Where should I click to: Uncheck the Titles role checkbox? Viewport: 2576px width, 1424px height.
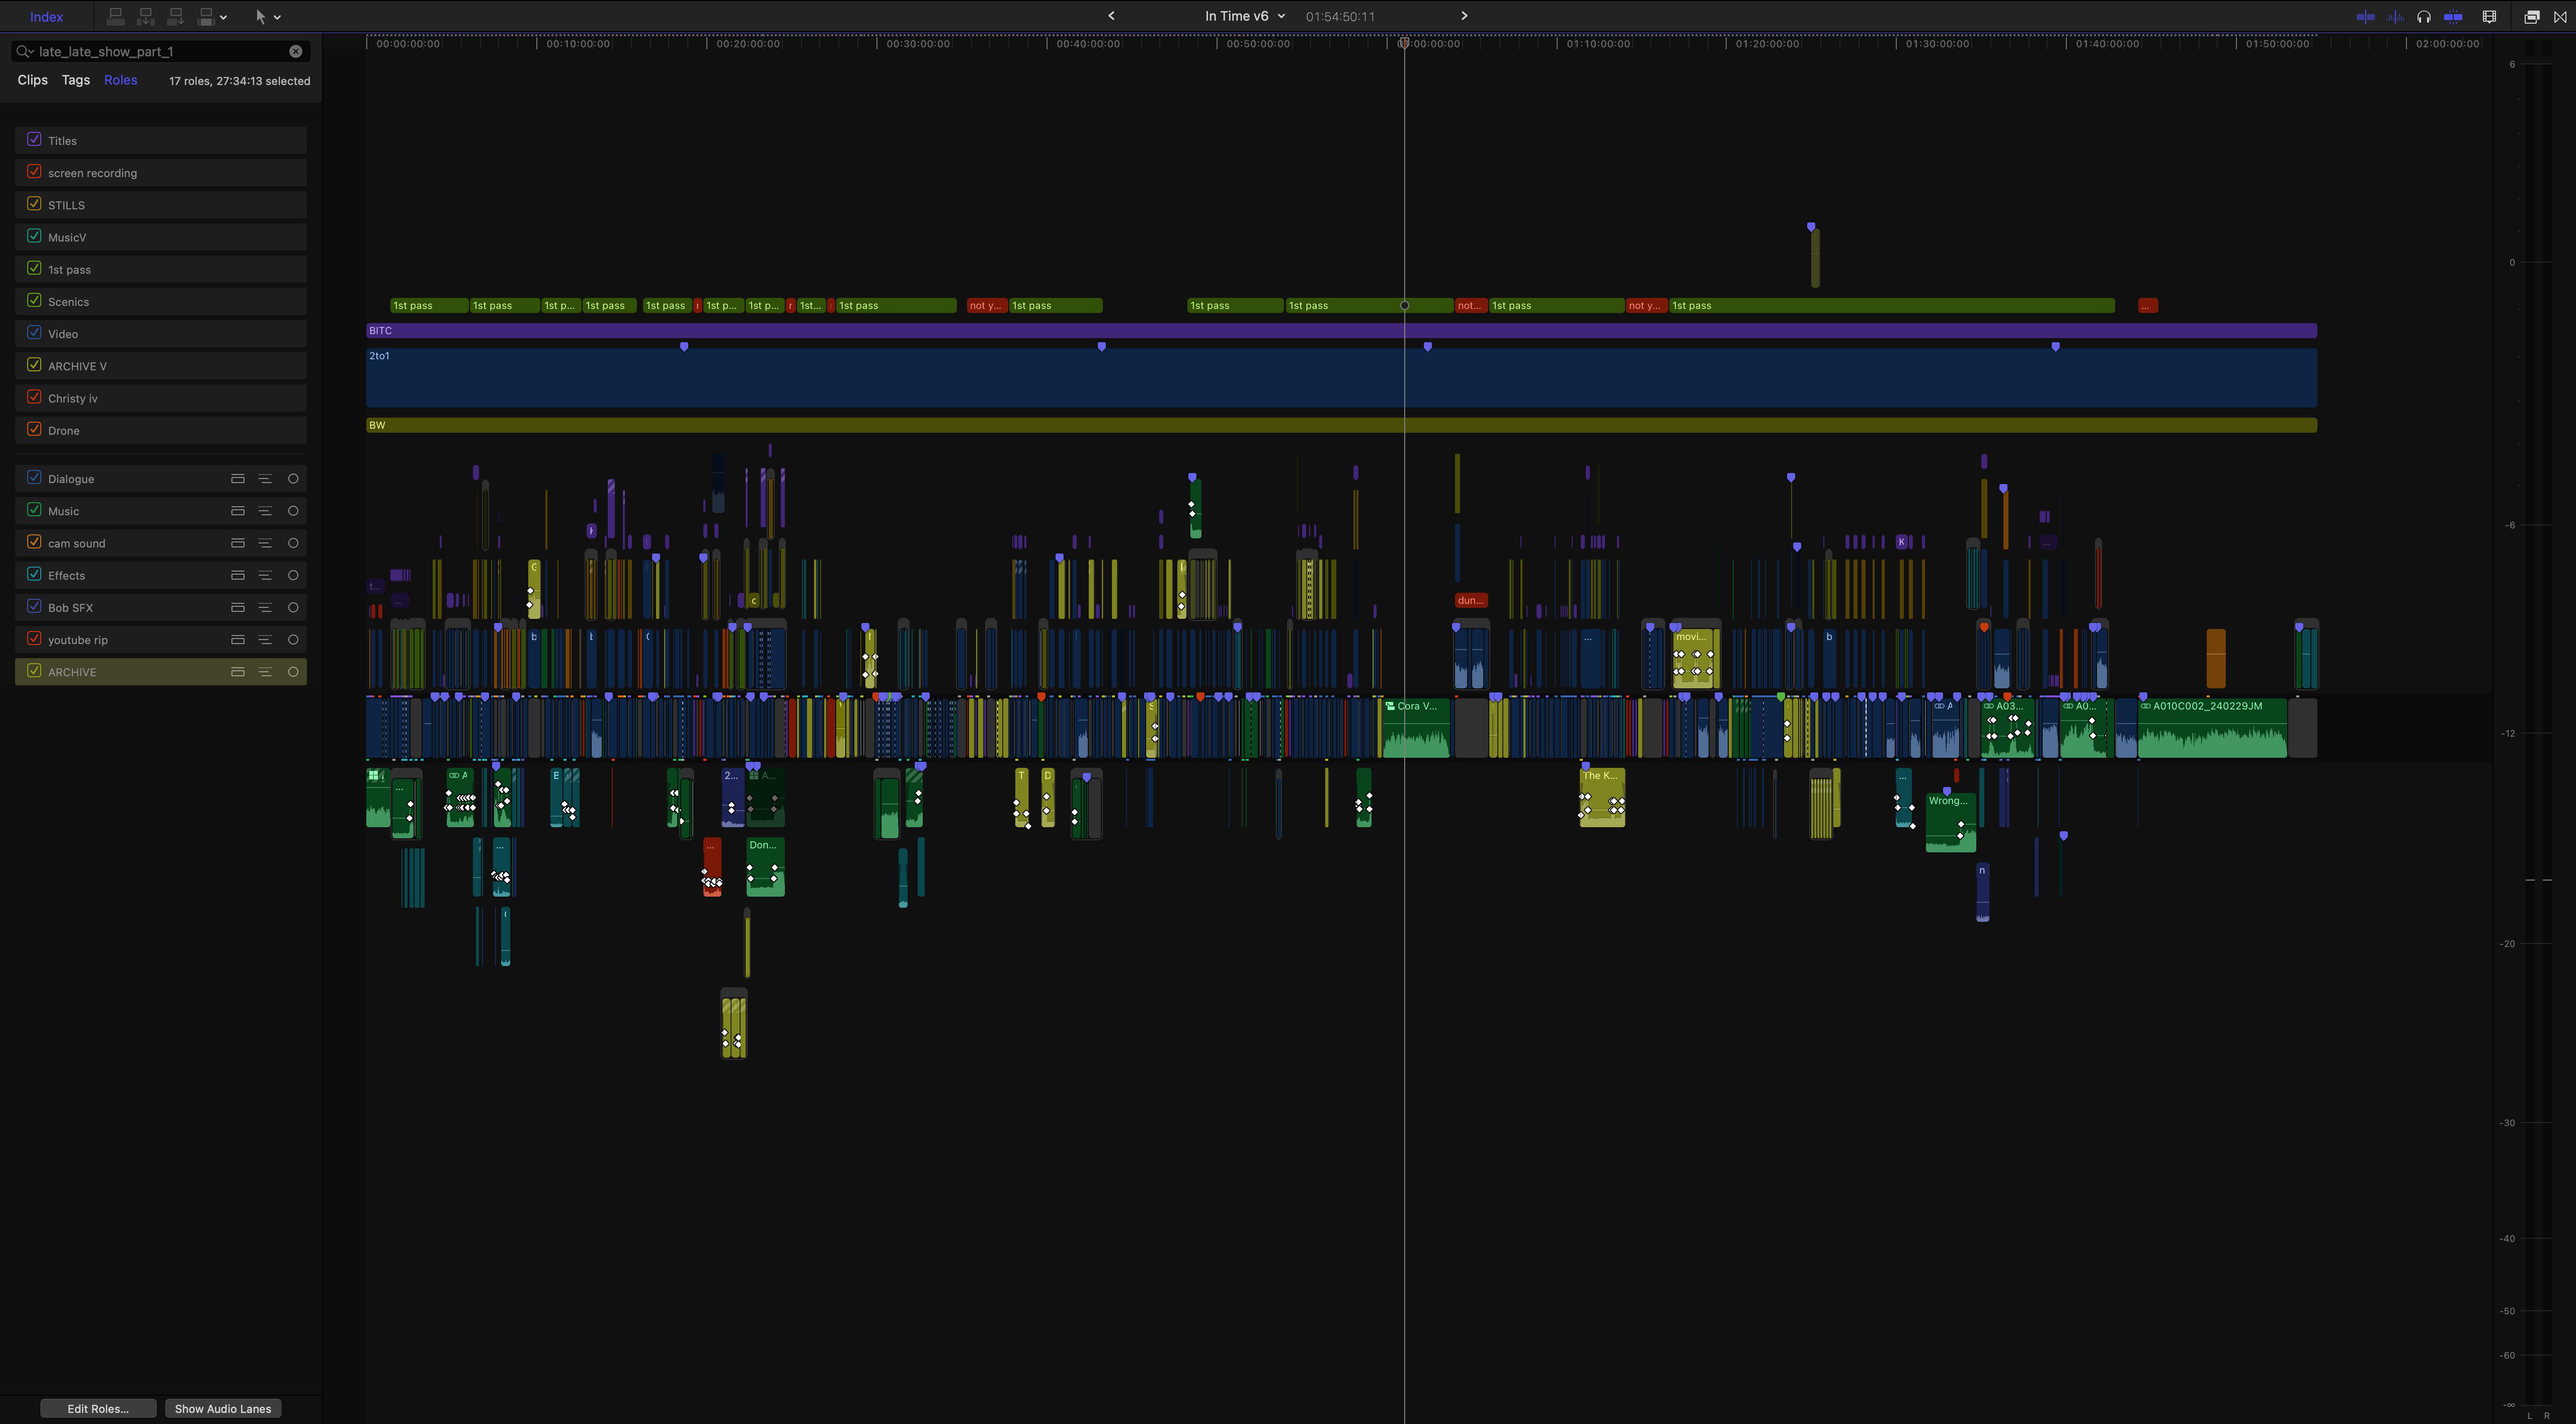(33, 139)
